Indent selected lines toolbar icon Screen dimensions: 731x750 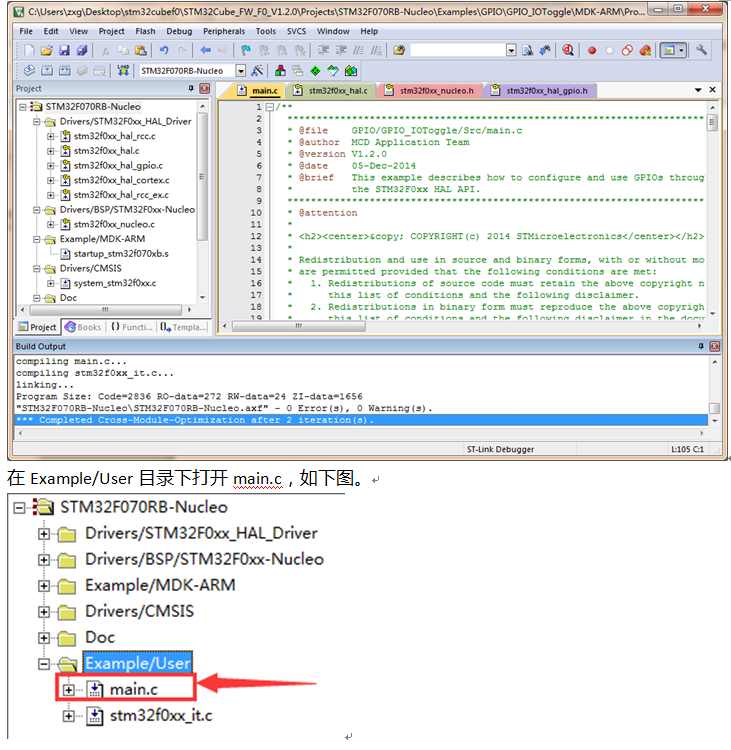[x=323, y=50]
